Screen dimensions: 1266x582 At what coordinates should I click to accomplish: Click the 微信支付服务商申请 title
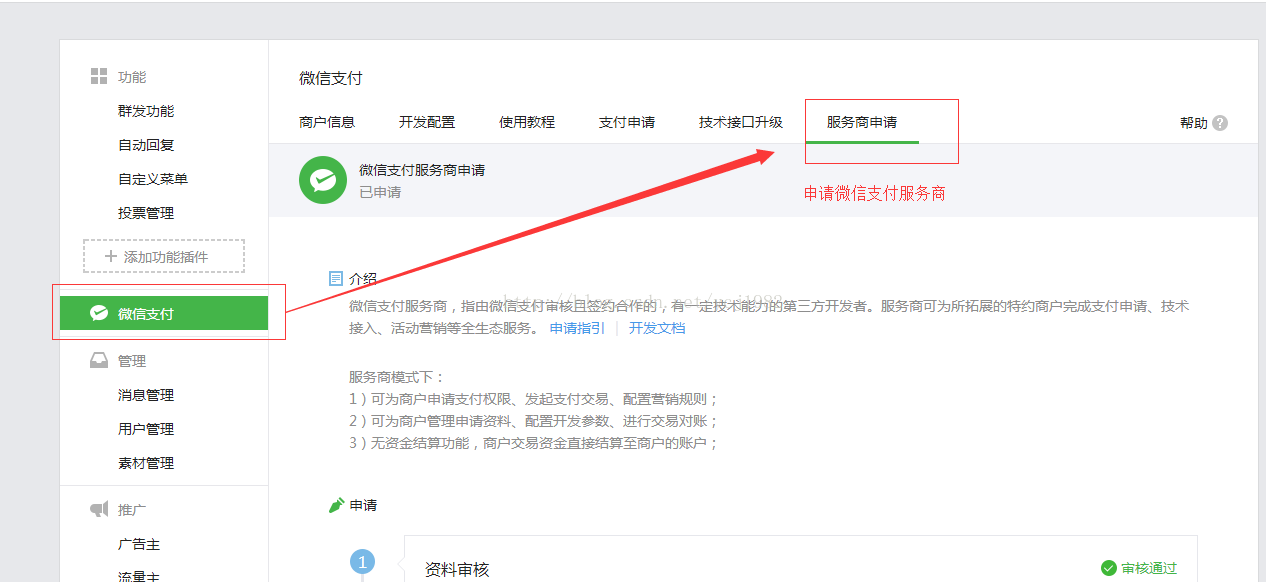422,170
